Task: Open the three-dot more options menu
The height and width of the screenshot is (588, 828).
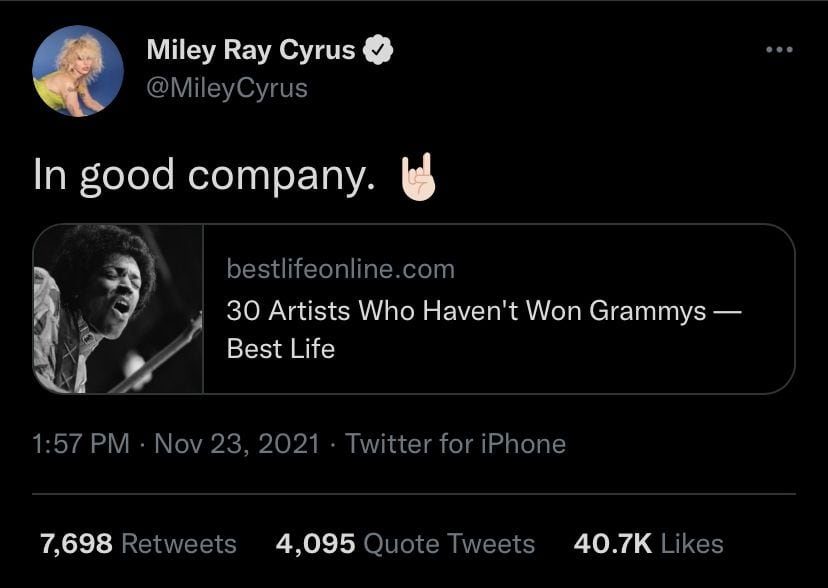Action: coord(777,48)
